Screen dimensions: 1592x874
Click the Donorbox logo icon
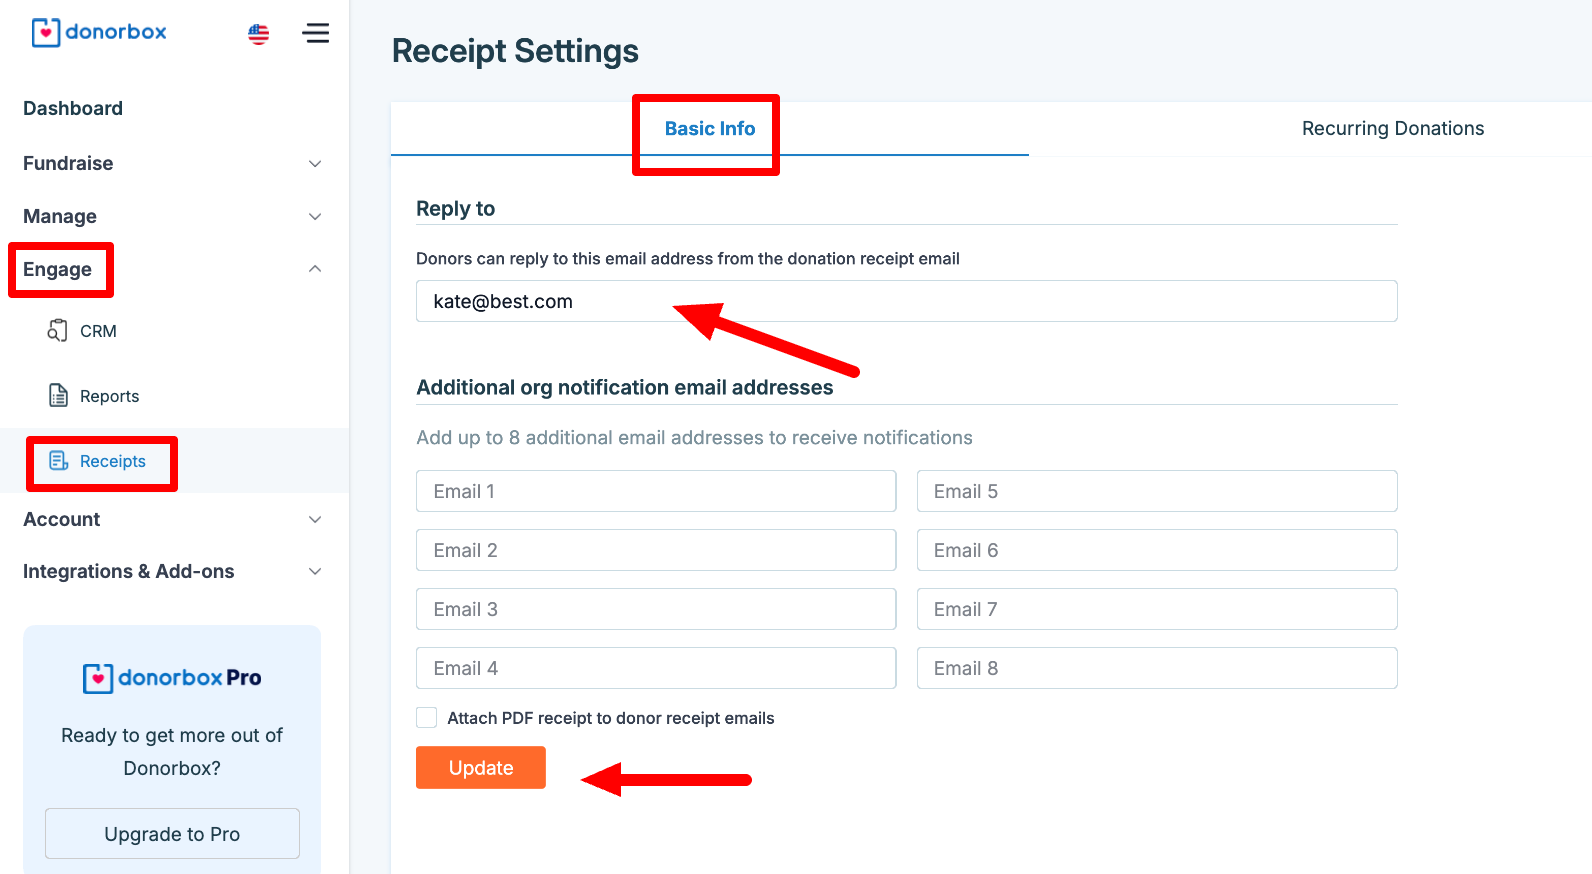pyautogui.click(x=46, y=33)
